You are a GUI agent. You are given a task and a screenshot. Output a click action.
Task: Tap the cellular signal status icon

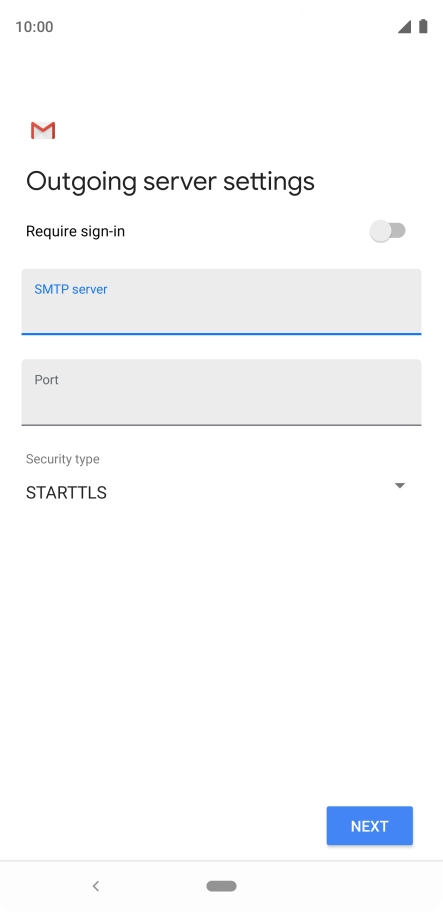coord(404,27)
